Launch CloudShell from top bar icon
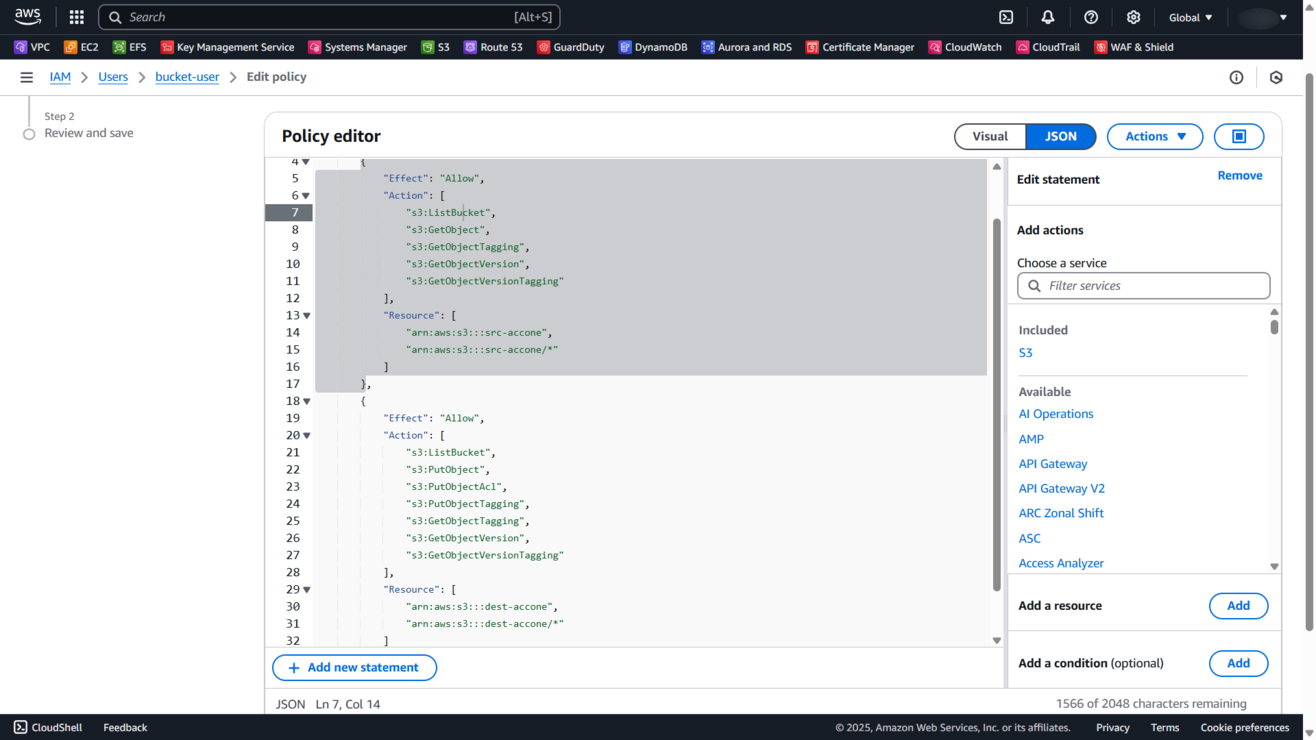1316x740 pixels. 1006,17
